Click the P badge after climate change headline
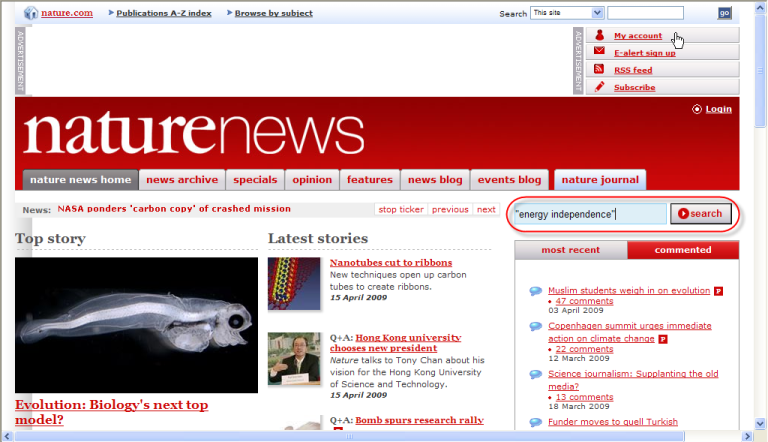 point(663,339)
